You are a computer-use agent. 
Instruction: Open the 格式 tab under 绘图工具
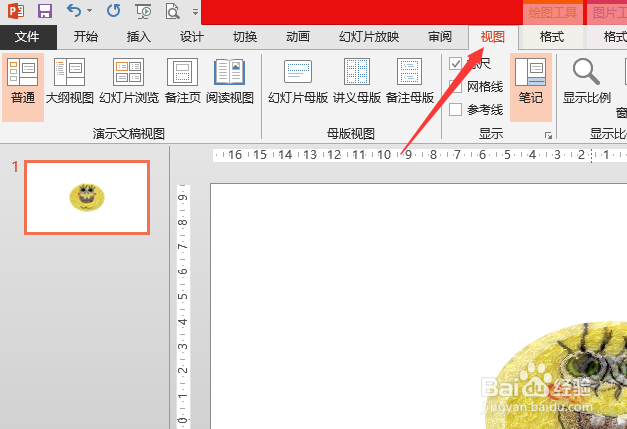click(x=552, y=37)
